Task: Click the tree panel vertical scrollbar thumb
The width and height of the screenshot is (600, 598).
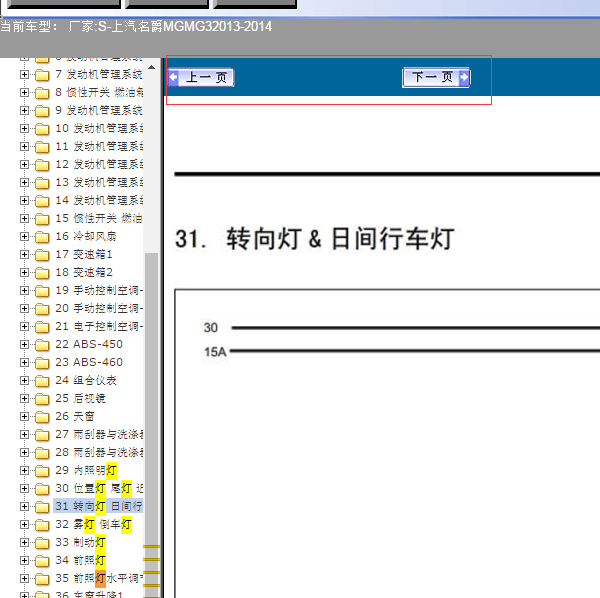Action: [x=152, y=425]
